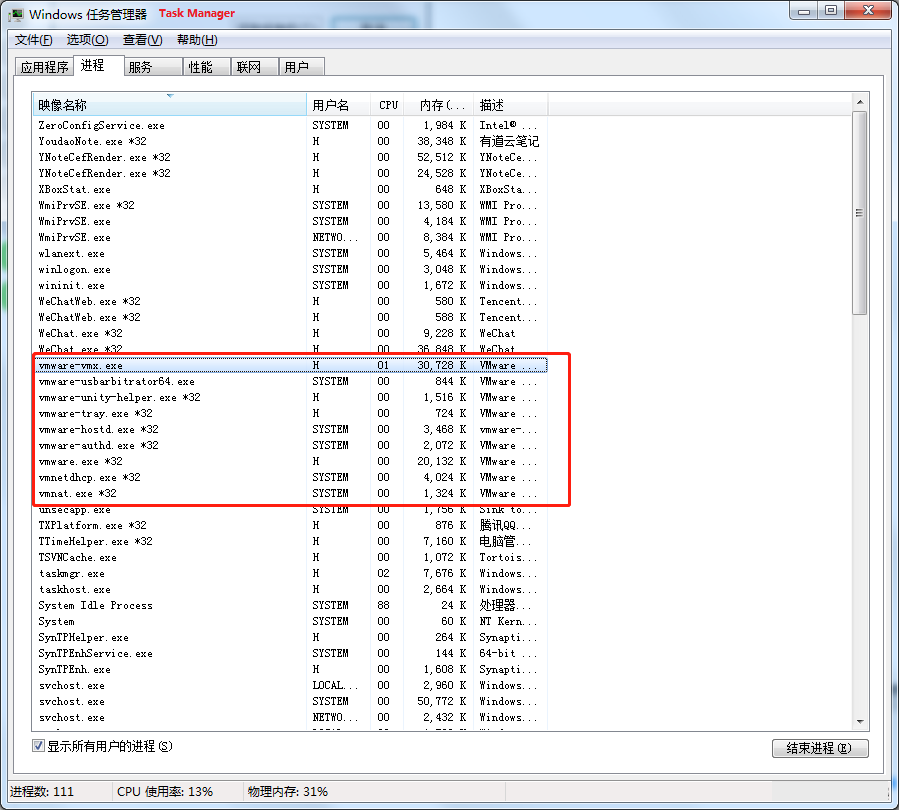Screen dimensions: 899x810
Task: Select the XBoxStat.exe process
Action: click(x=290, y=189)
